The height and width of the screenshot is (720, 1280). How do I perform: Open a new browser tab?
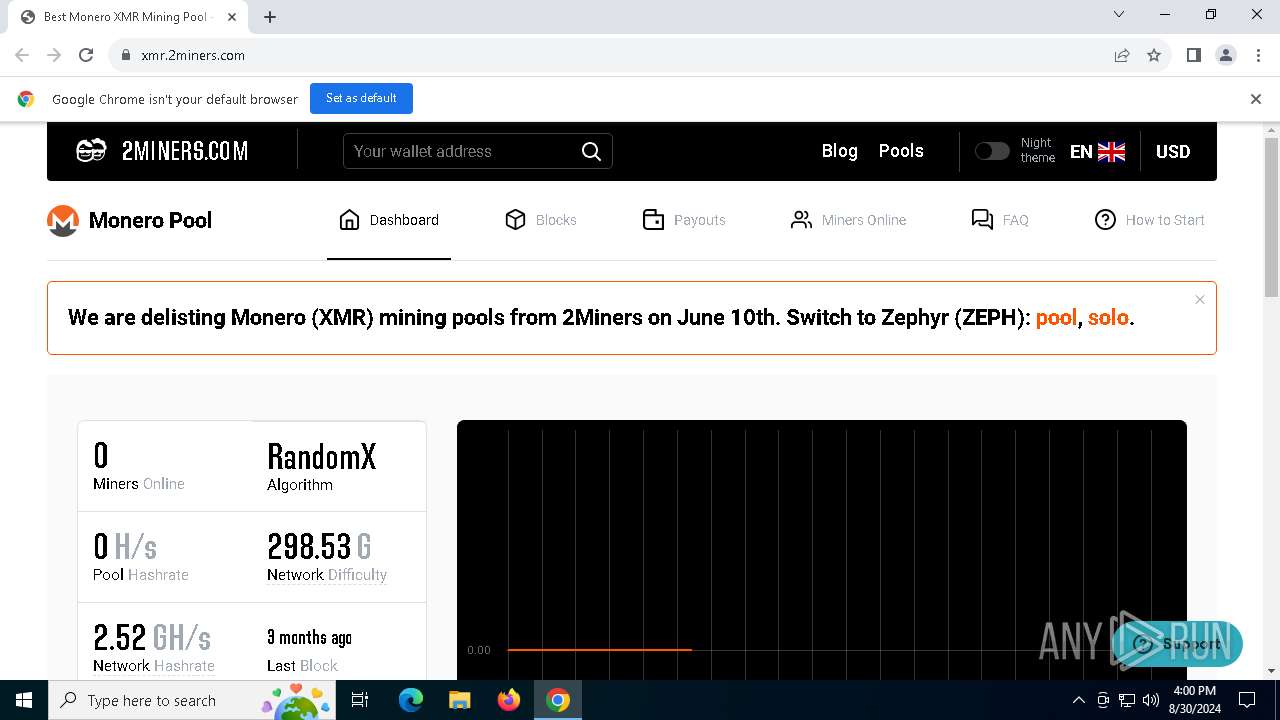pos(270,17)
